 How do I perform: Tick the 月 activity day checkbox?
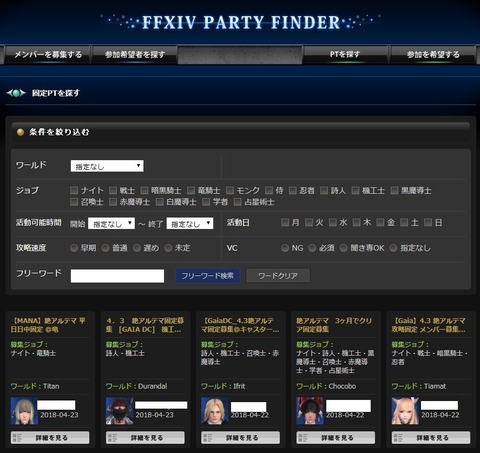(285, 222)
